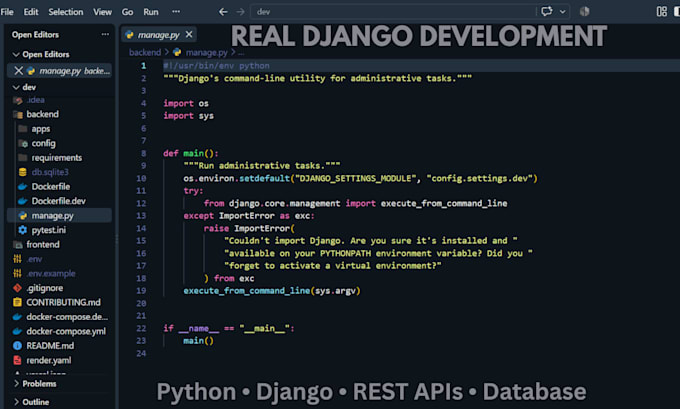Click backend in the breadcrumb
The image size is (680, 409).
[x=145, y=52]
